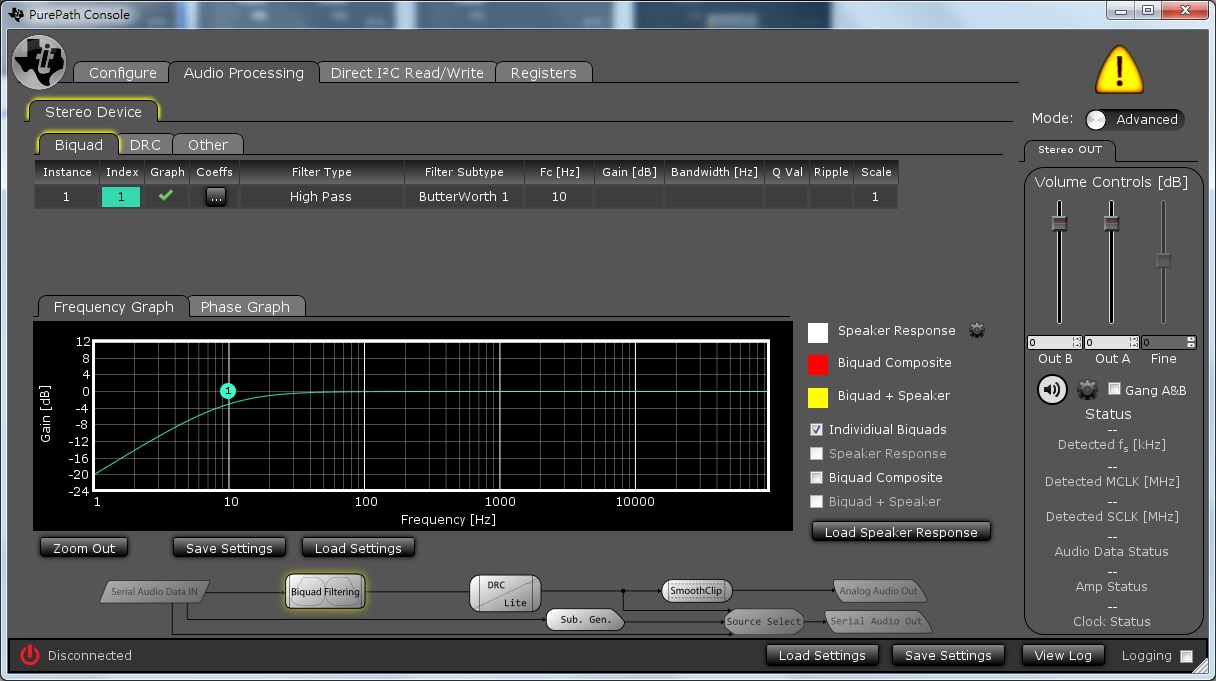This screenshot has width=1216, height=681.
Task: Click the Bandwidth [Hz] column header
Action: [714, 172]
